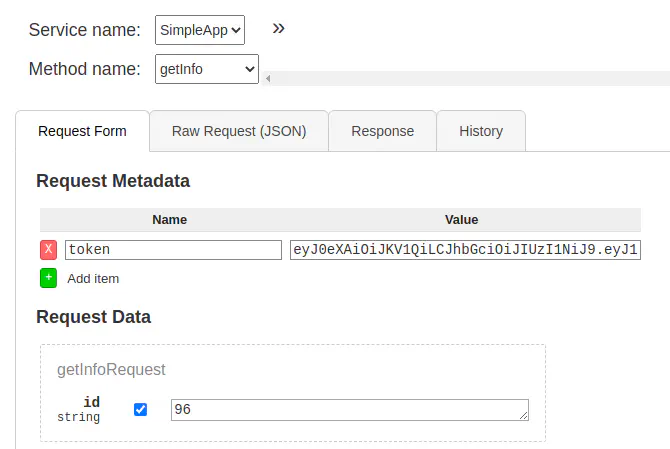
Task: Open the Service name dropdown
Action: click(x=200, y=30)
